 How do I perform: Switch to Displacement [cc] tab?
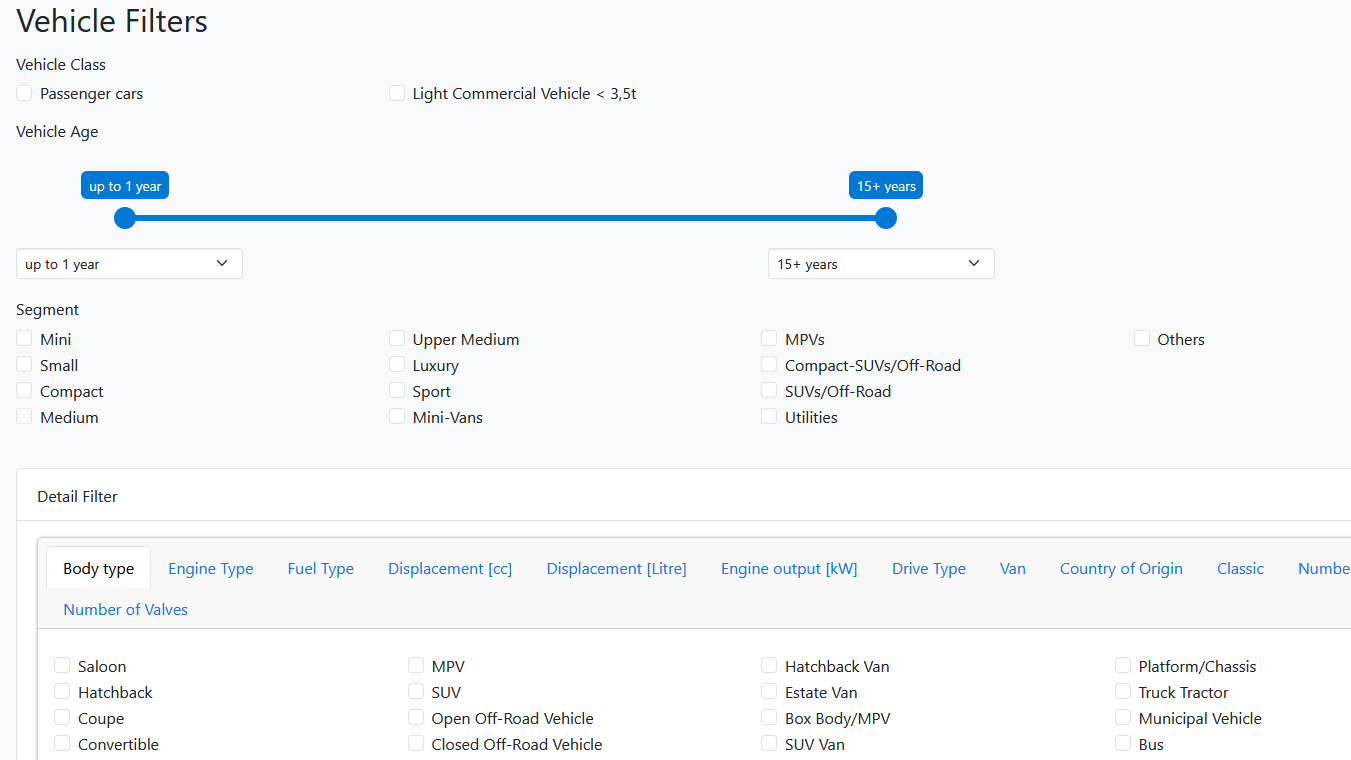pyautogui.click(x=450, y=568)
